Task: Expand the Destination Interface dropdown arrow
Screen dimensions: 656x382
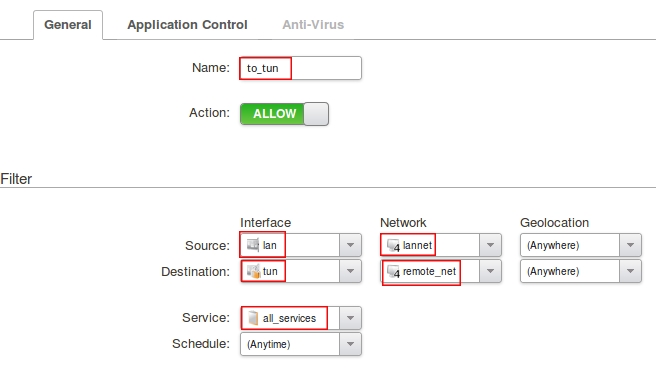Action: click(350, 271)
